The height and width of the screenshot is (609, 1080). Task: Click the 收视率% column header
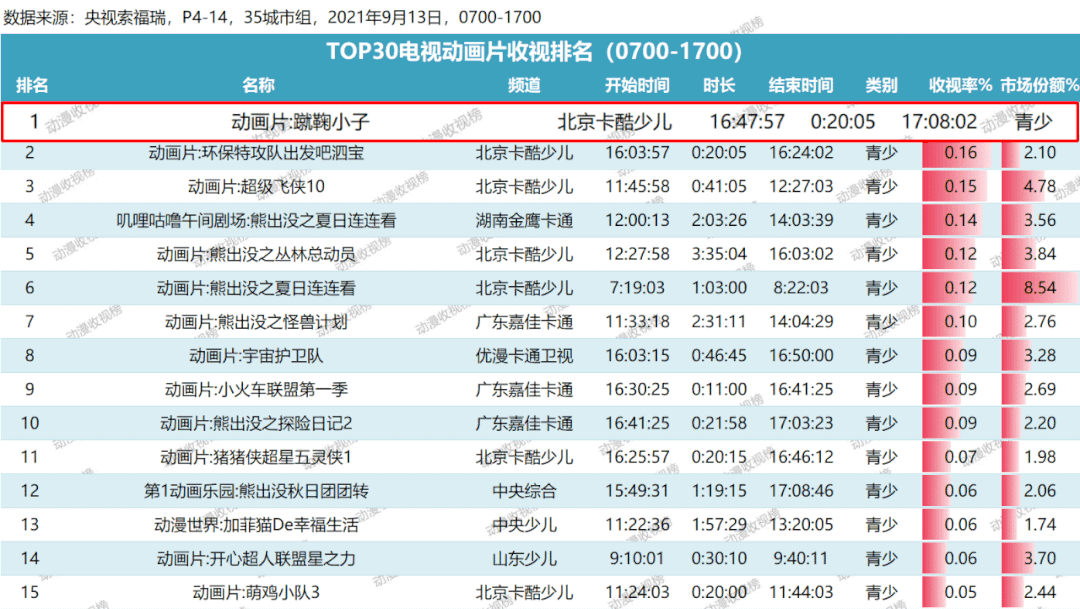point(960,85)
